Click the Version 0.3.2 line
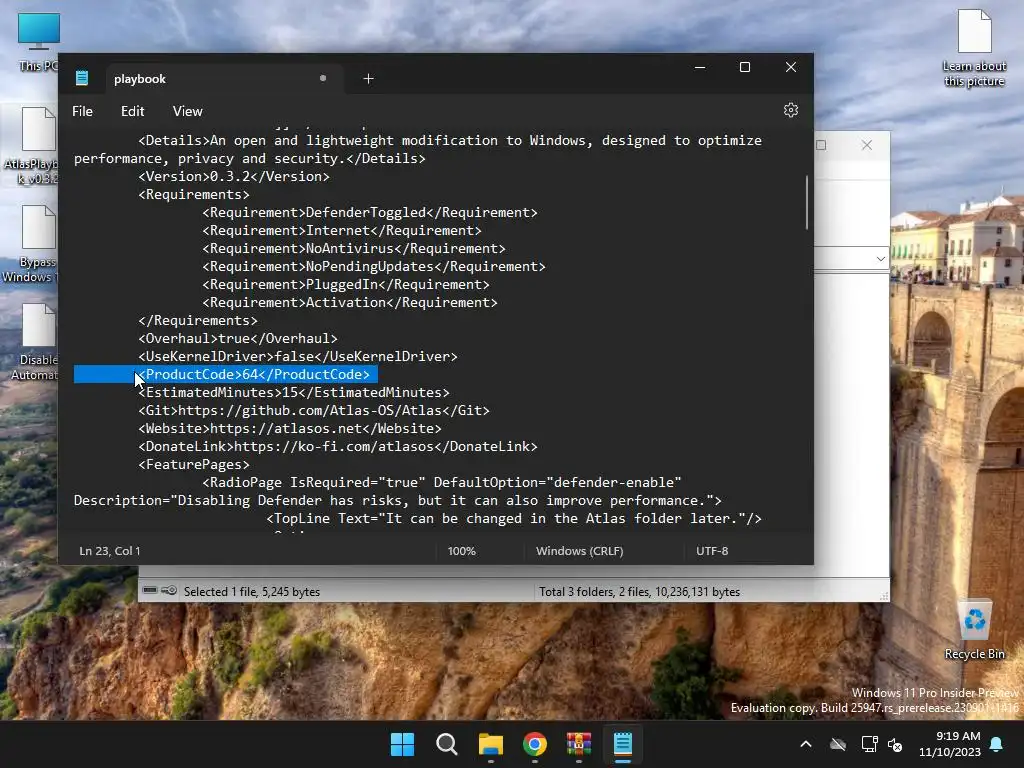This screenshot has height=768, width=1024. click(234, 176)
